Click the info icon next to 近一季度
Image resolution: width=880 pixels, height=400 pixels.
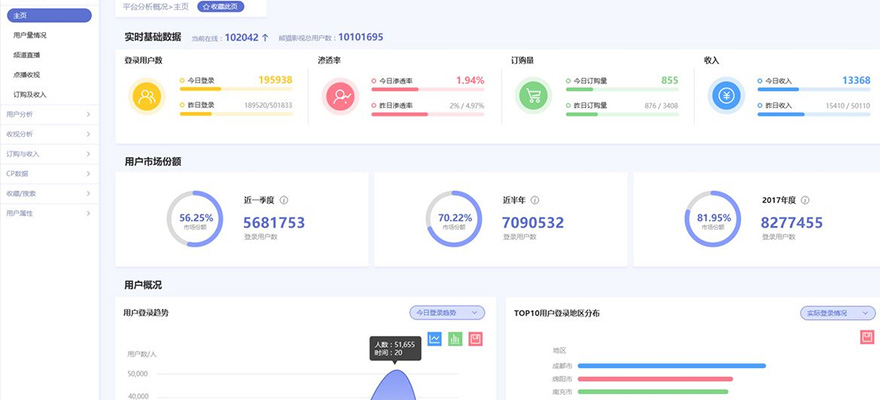(284, 200)
